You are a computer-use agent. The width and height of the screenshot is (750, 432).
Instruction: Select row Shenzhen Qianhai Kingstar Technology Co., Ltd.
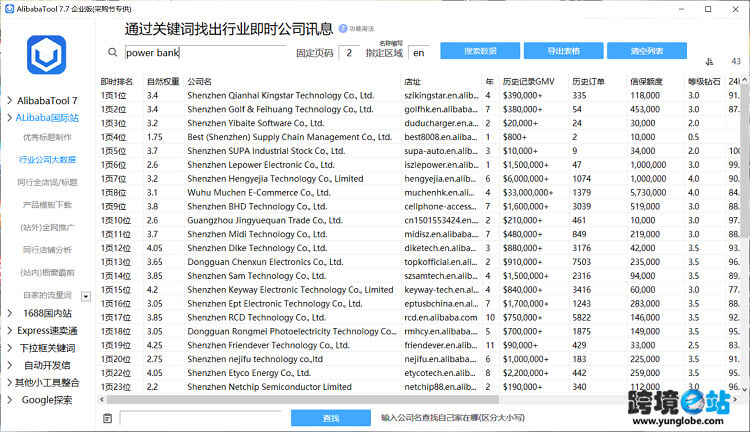click(419, 96)
